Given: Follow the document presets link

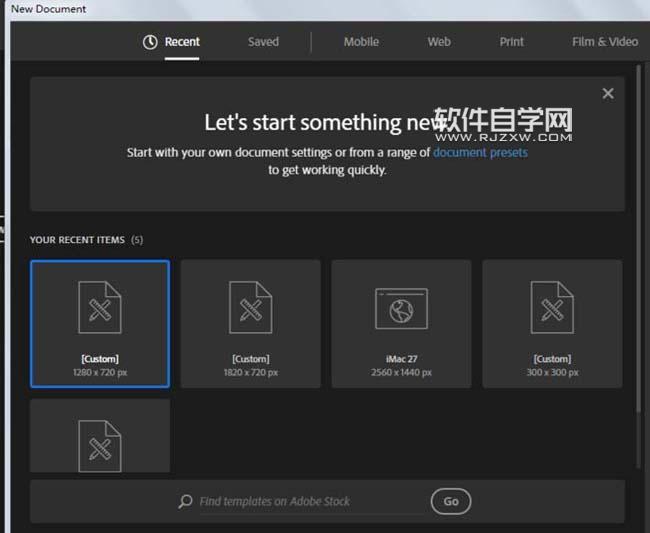Looking at the screenshot, I should 480,153.
